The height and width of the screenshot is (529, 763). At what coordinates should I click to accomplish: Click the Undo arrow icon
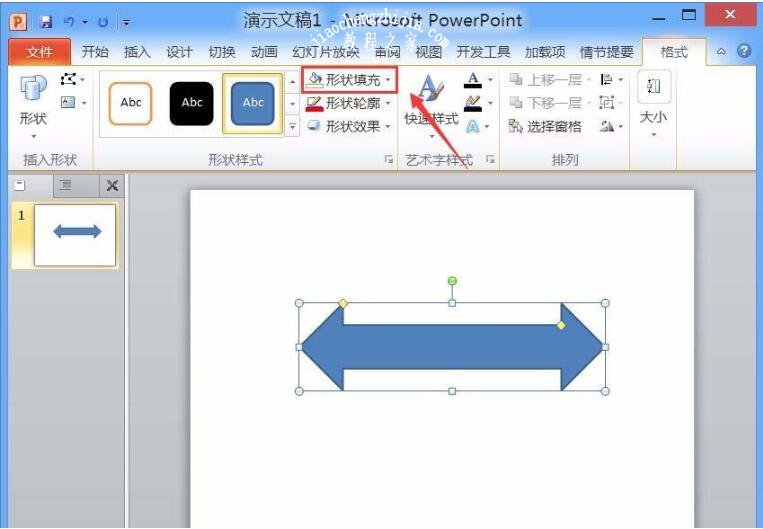69,20
